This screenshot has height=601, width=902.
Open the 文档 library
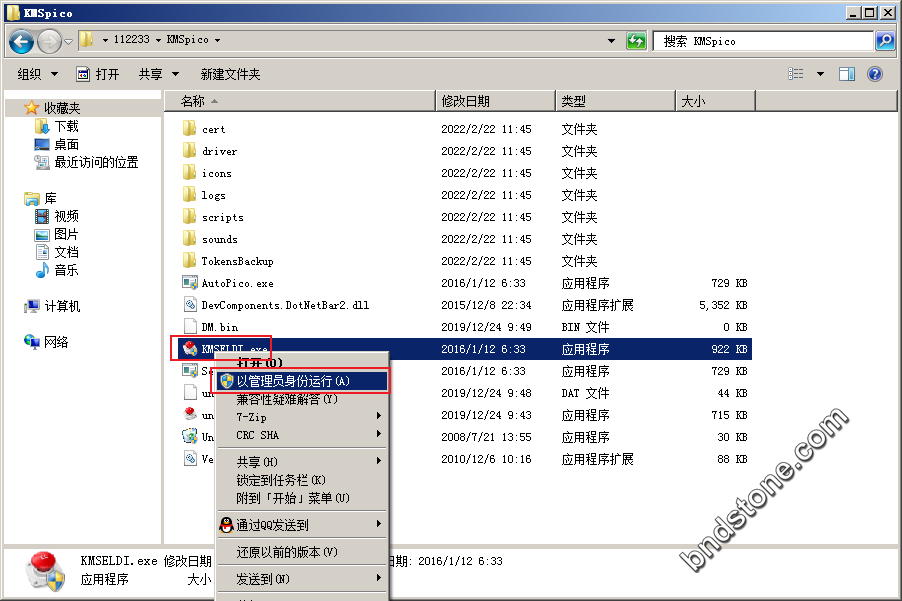coord(66,252)
